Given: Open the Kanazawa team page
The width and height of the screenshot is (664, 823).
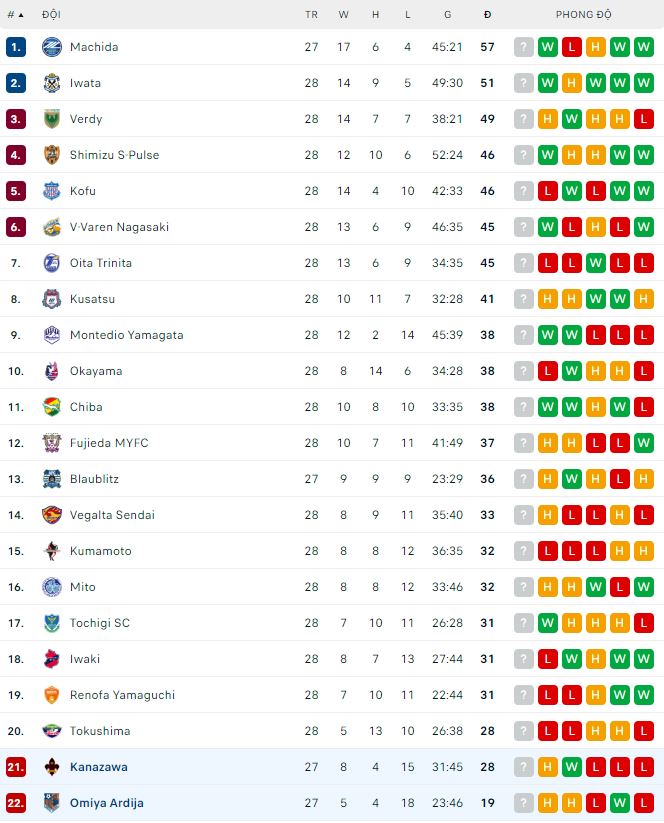Looking at the screenshot, I should click(x=98, y=767).
